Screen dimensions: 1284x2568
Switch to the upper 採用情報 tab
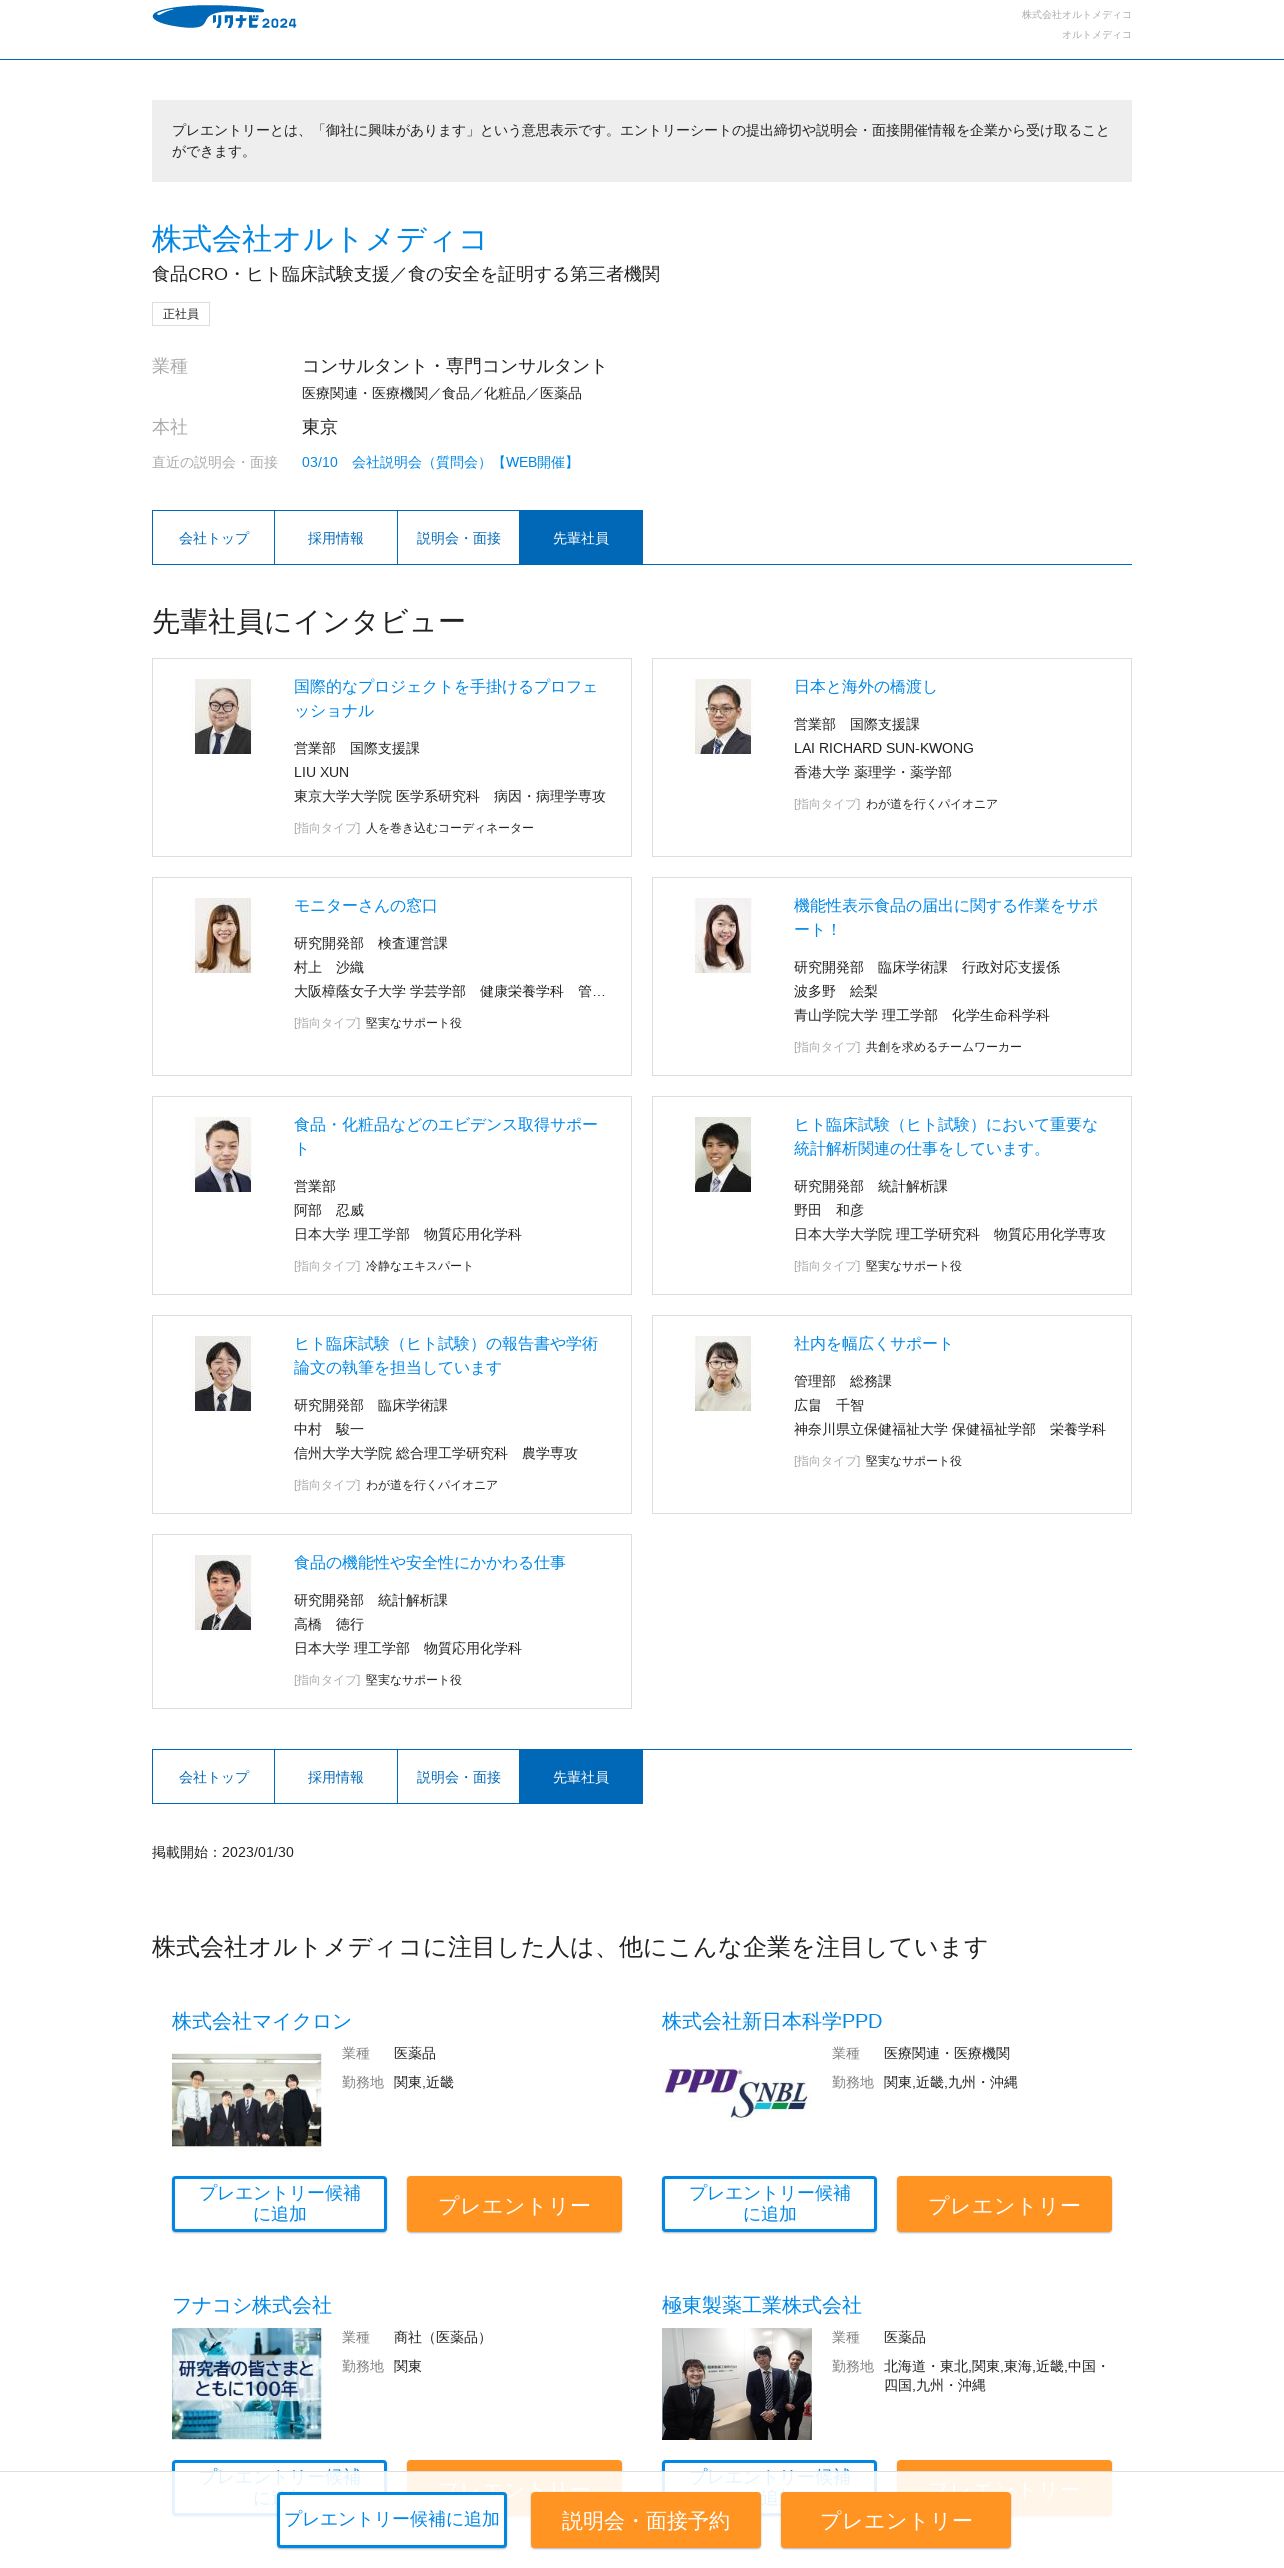point(336,538)
